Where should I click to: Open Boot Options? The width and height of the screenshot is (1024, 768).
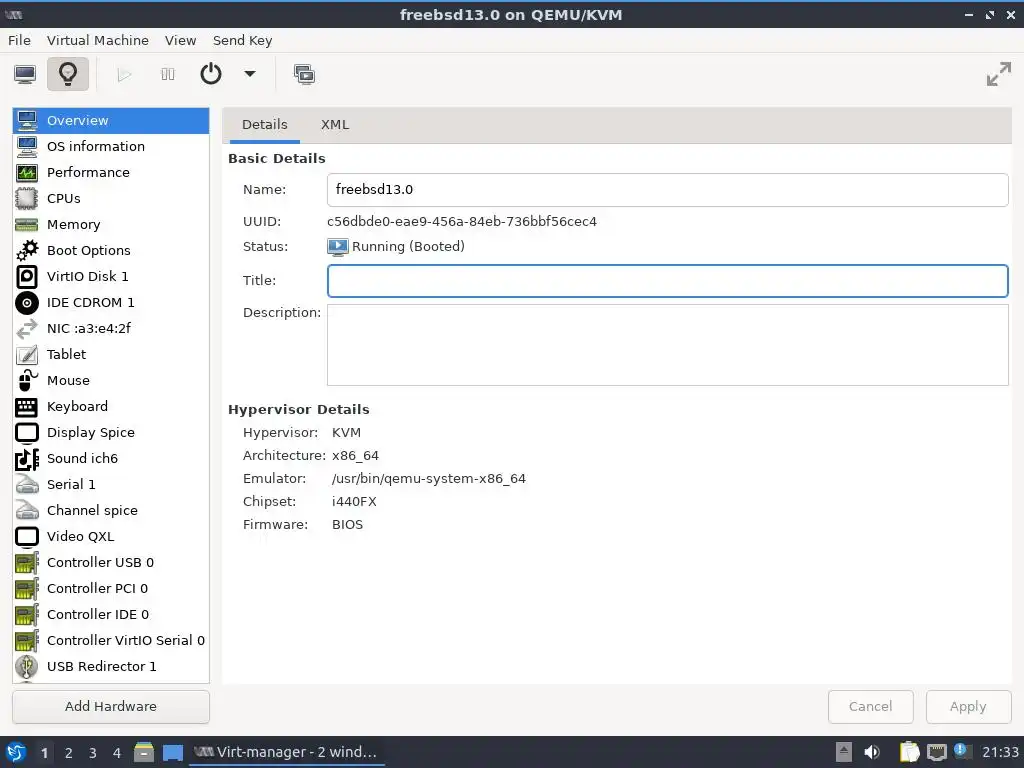(x=111, y=251)
